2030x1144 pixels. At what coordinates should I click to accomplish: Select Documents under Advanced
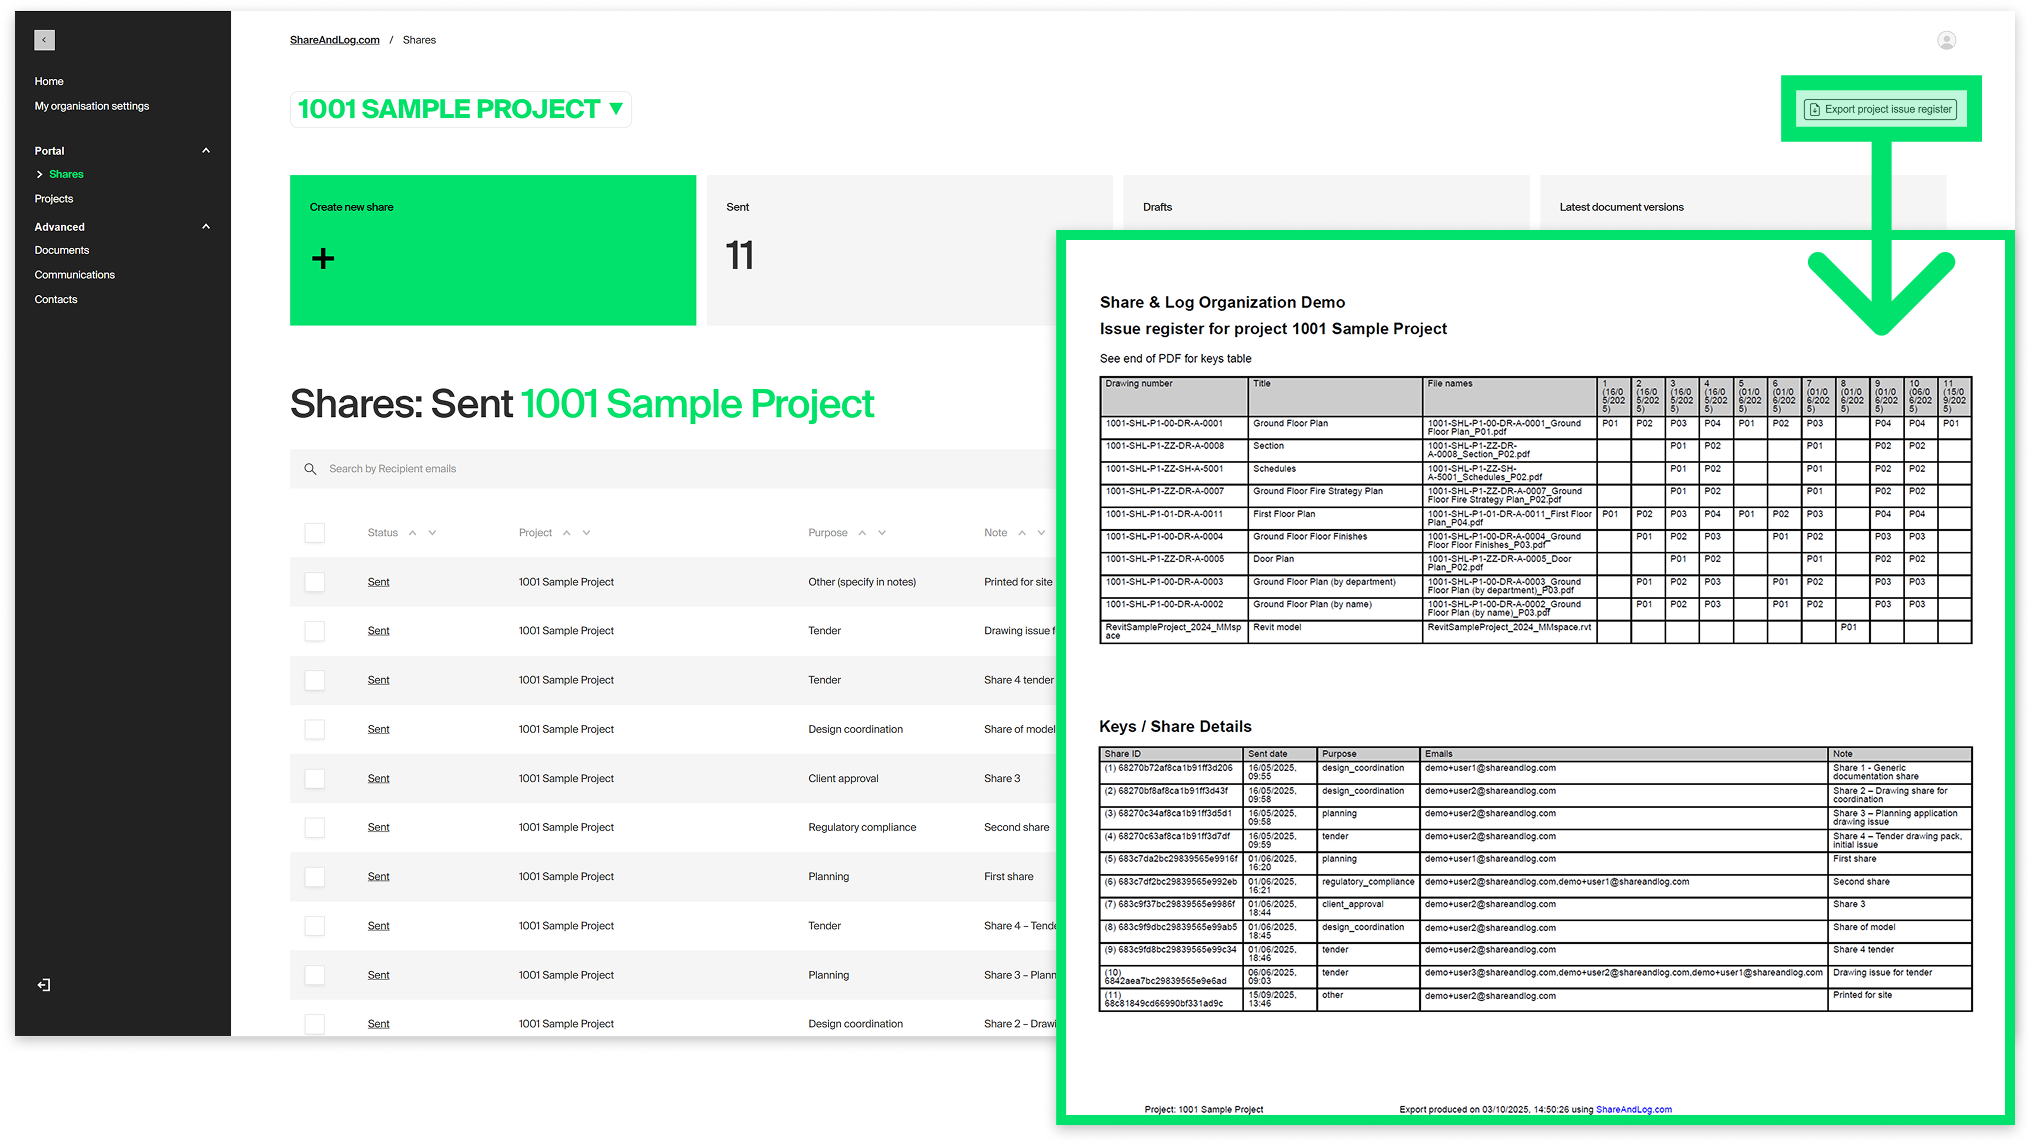62,249
